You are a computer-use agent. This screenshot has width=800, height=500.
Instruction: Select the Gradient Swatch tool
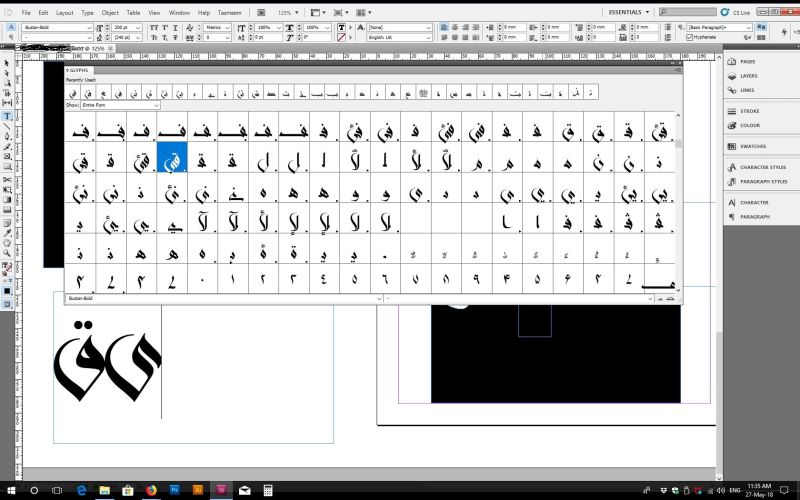tap(7, 200)
